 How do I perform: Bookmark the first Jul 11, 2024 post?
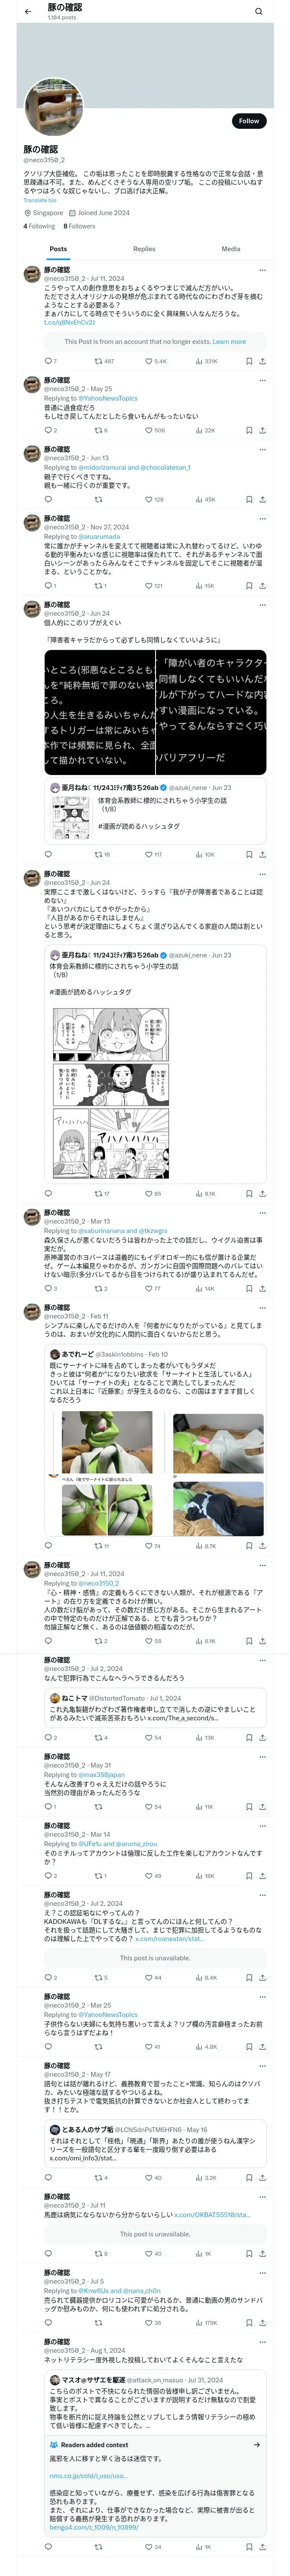click(x=248, y=361)
